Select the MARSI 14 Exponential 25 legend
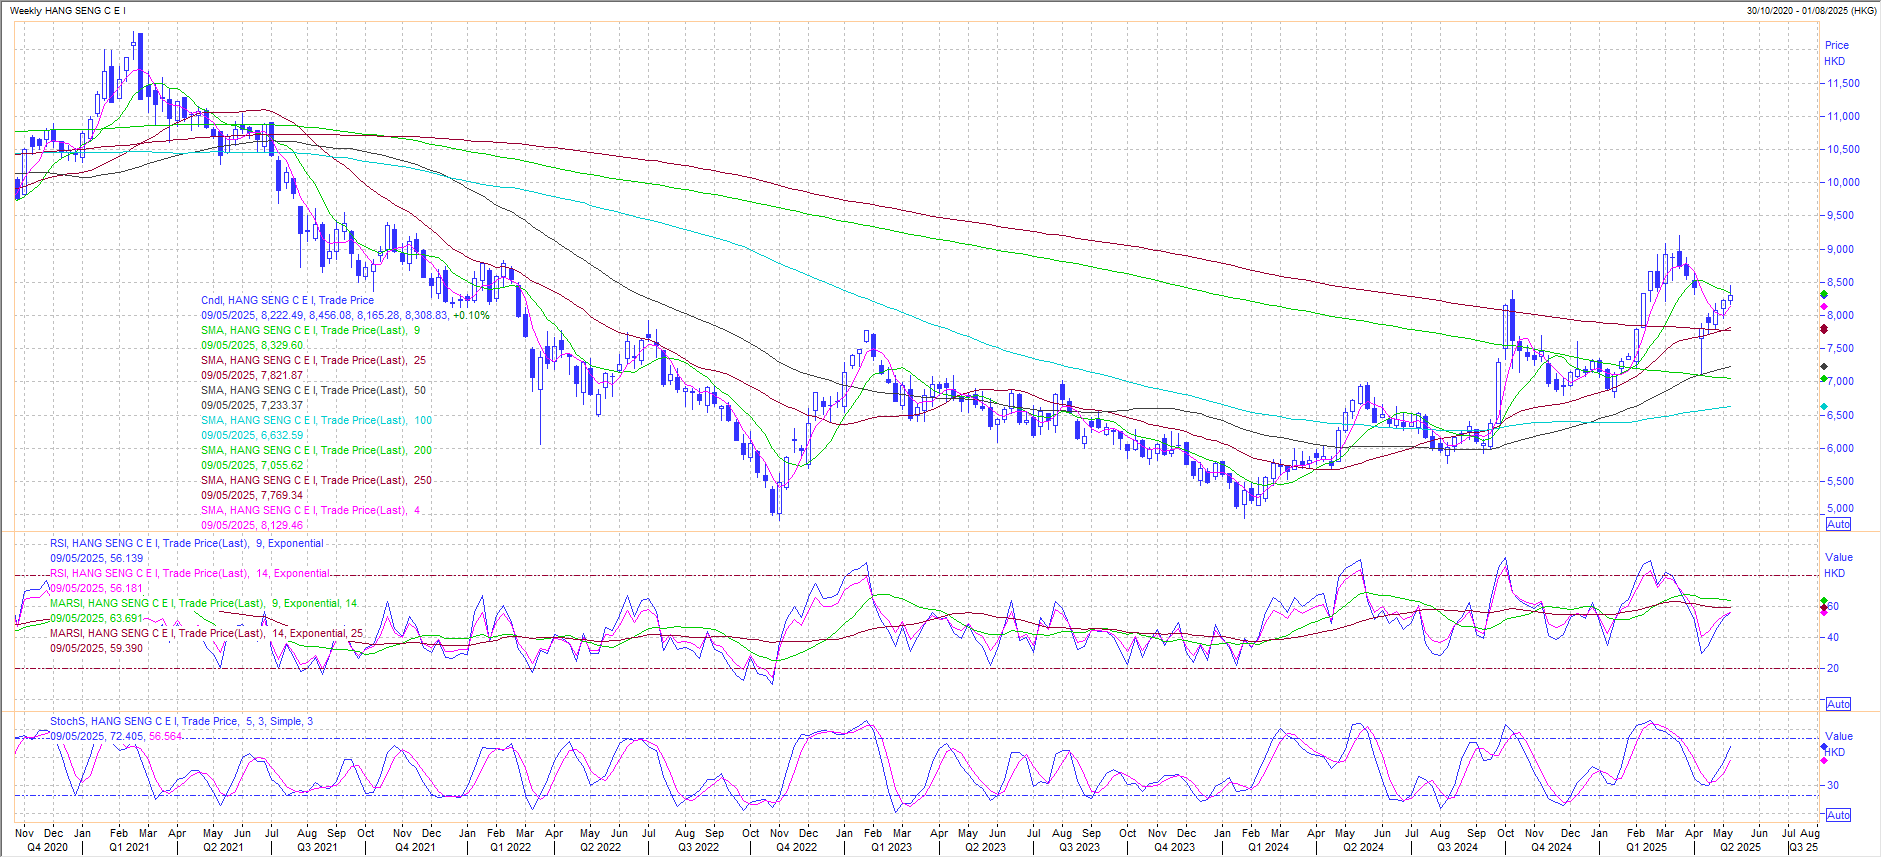This screenshot has height=858, width=1882. click(x=207, y=633)
